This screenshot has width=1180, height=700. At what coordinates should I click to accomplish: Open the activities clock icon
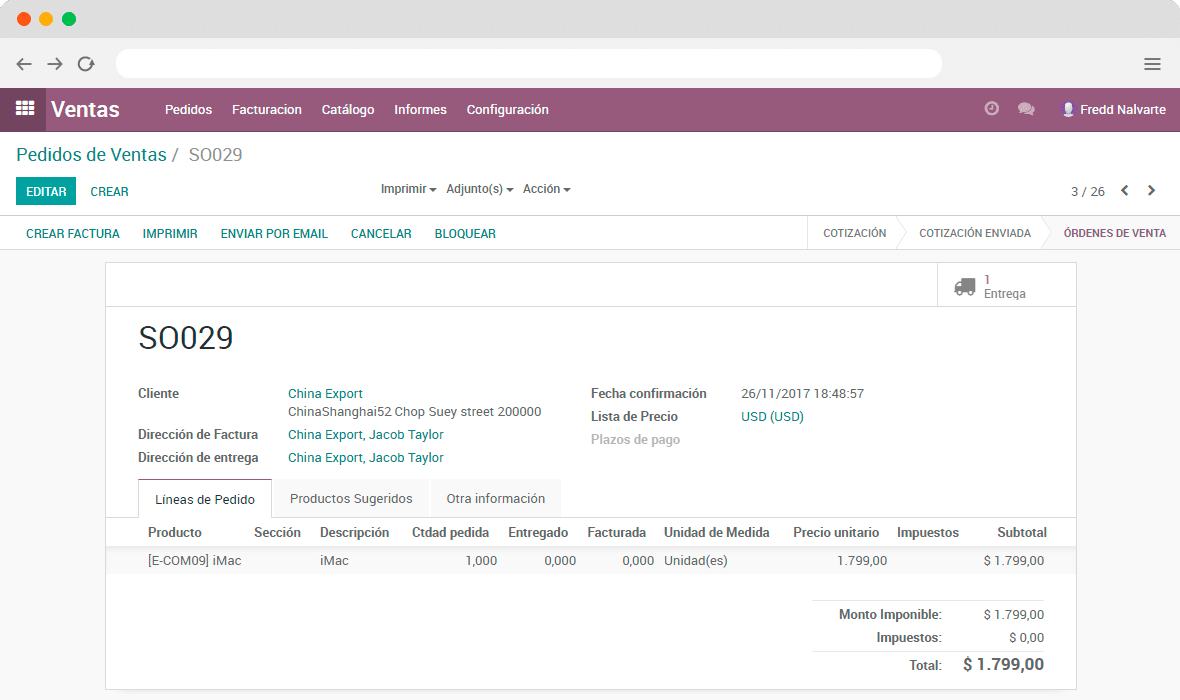[x=991, y=109]
